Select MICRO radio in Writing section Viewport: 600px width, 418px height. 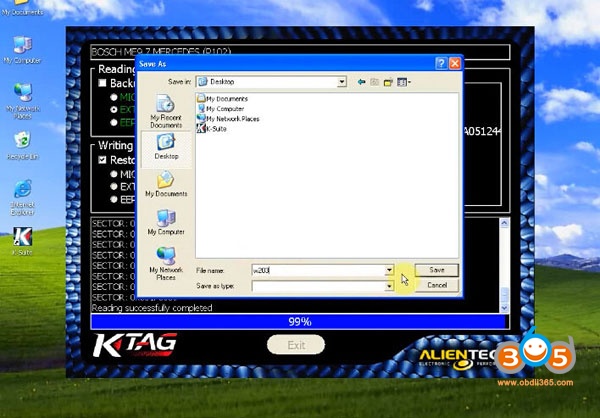coord(114,174)
